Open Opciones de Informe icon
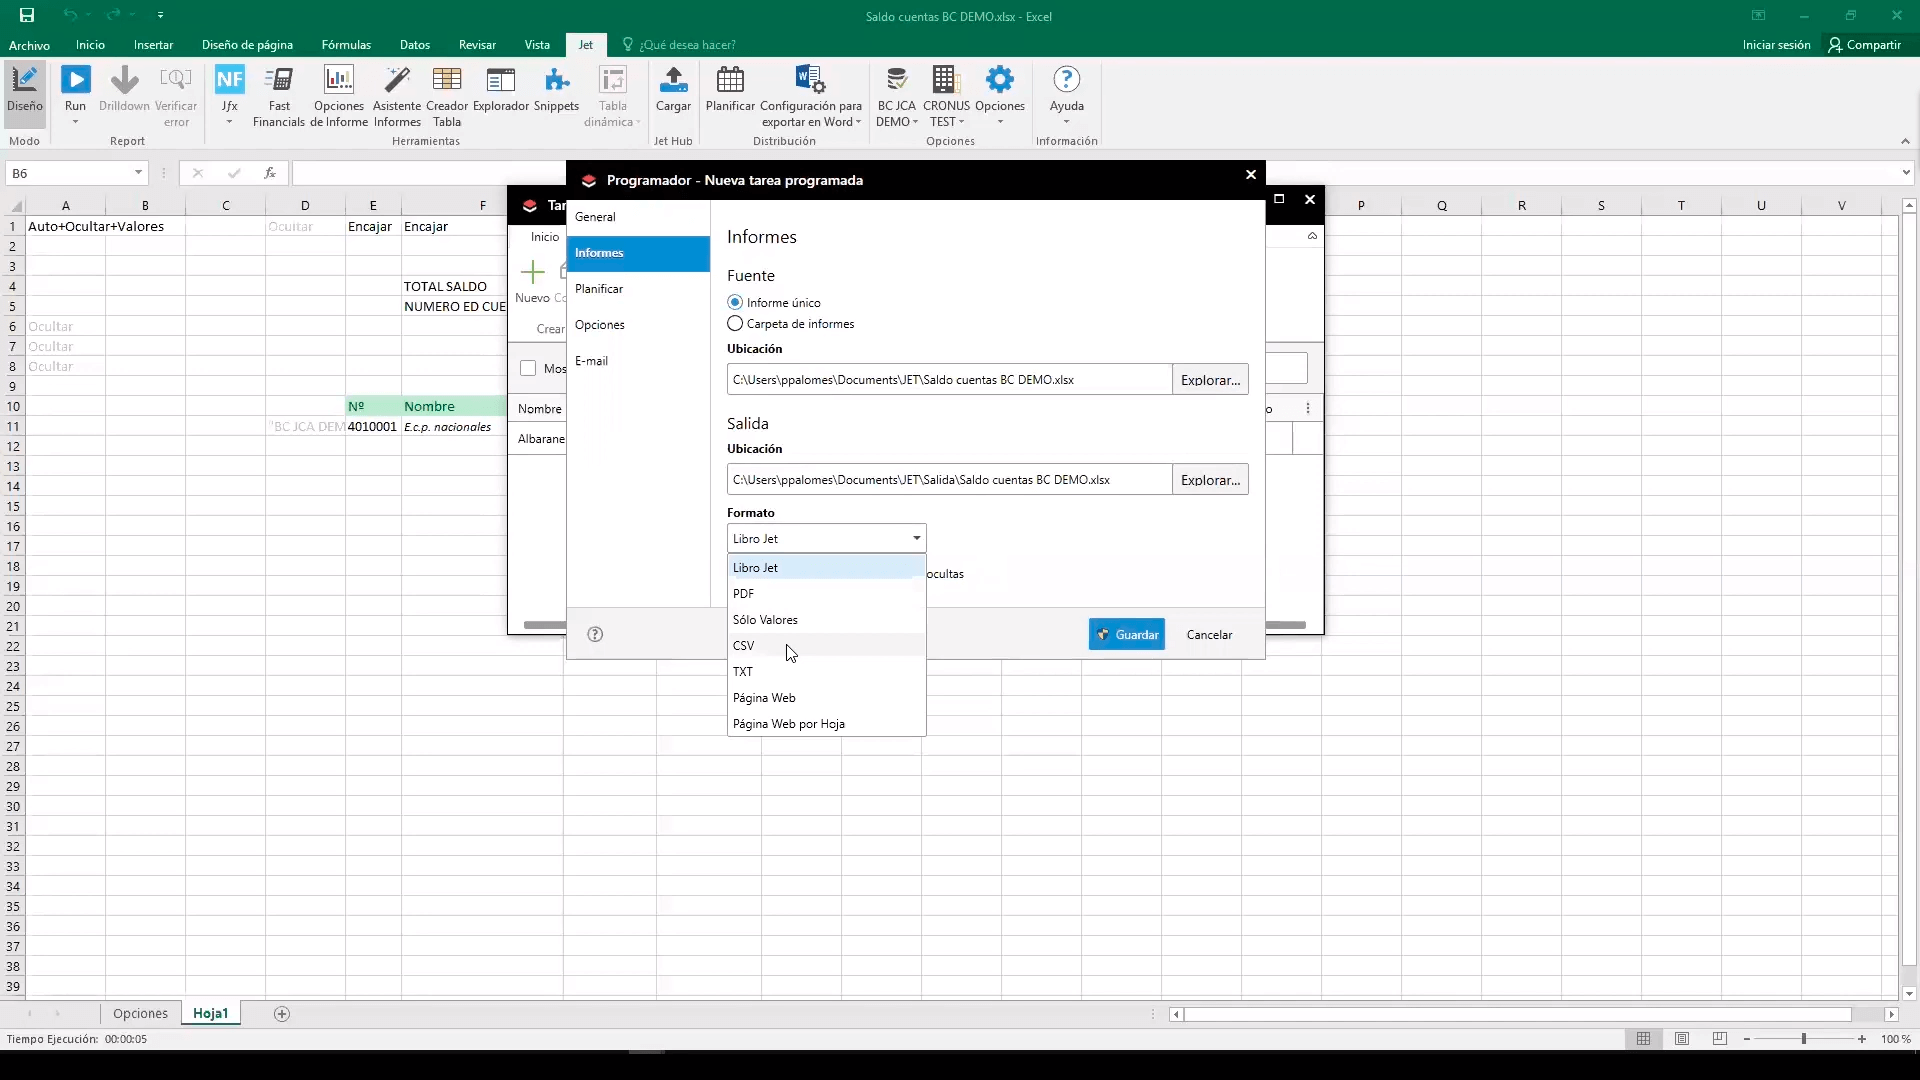The image size is (1920, 1080). point(339,96)
